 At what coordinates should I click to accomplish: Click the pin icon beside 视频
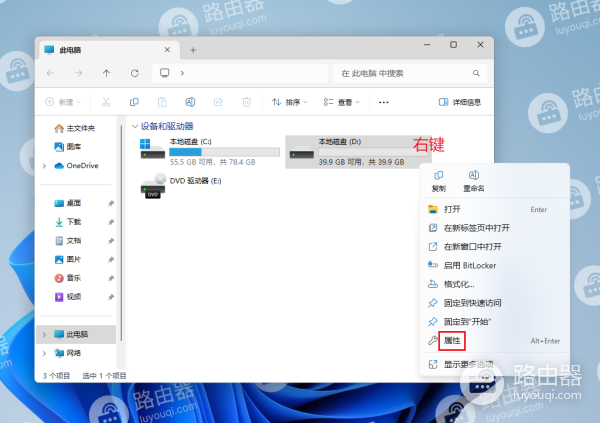pyautogui.click(x=111, y=297)
